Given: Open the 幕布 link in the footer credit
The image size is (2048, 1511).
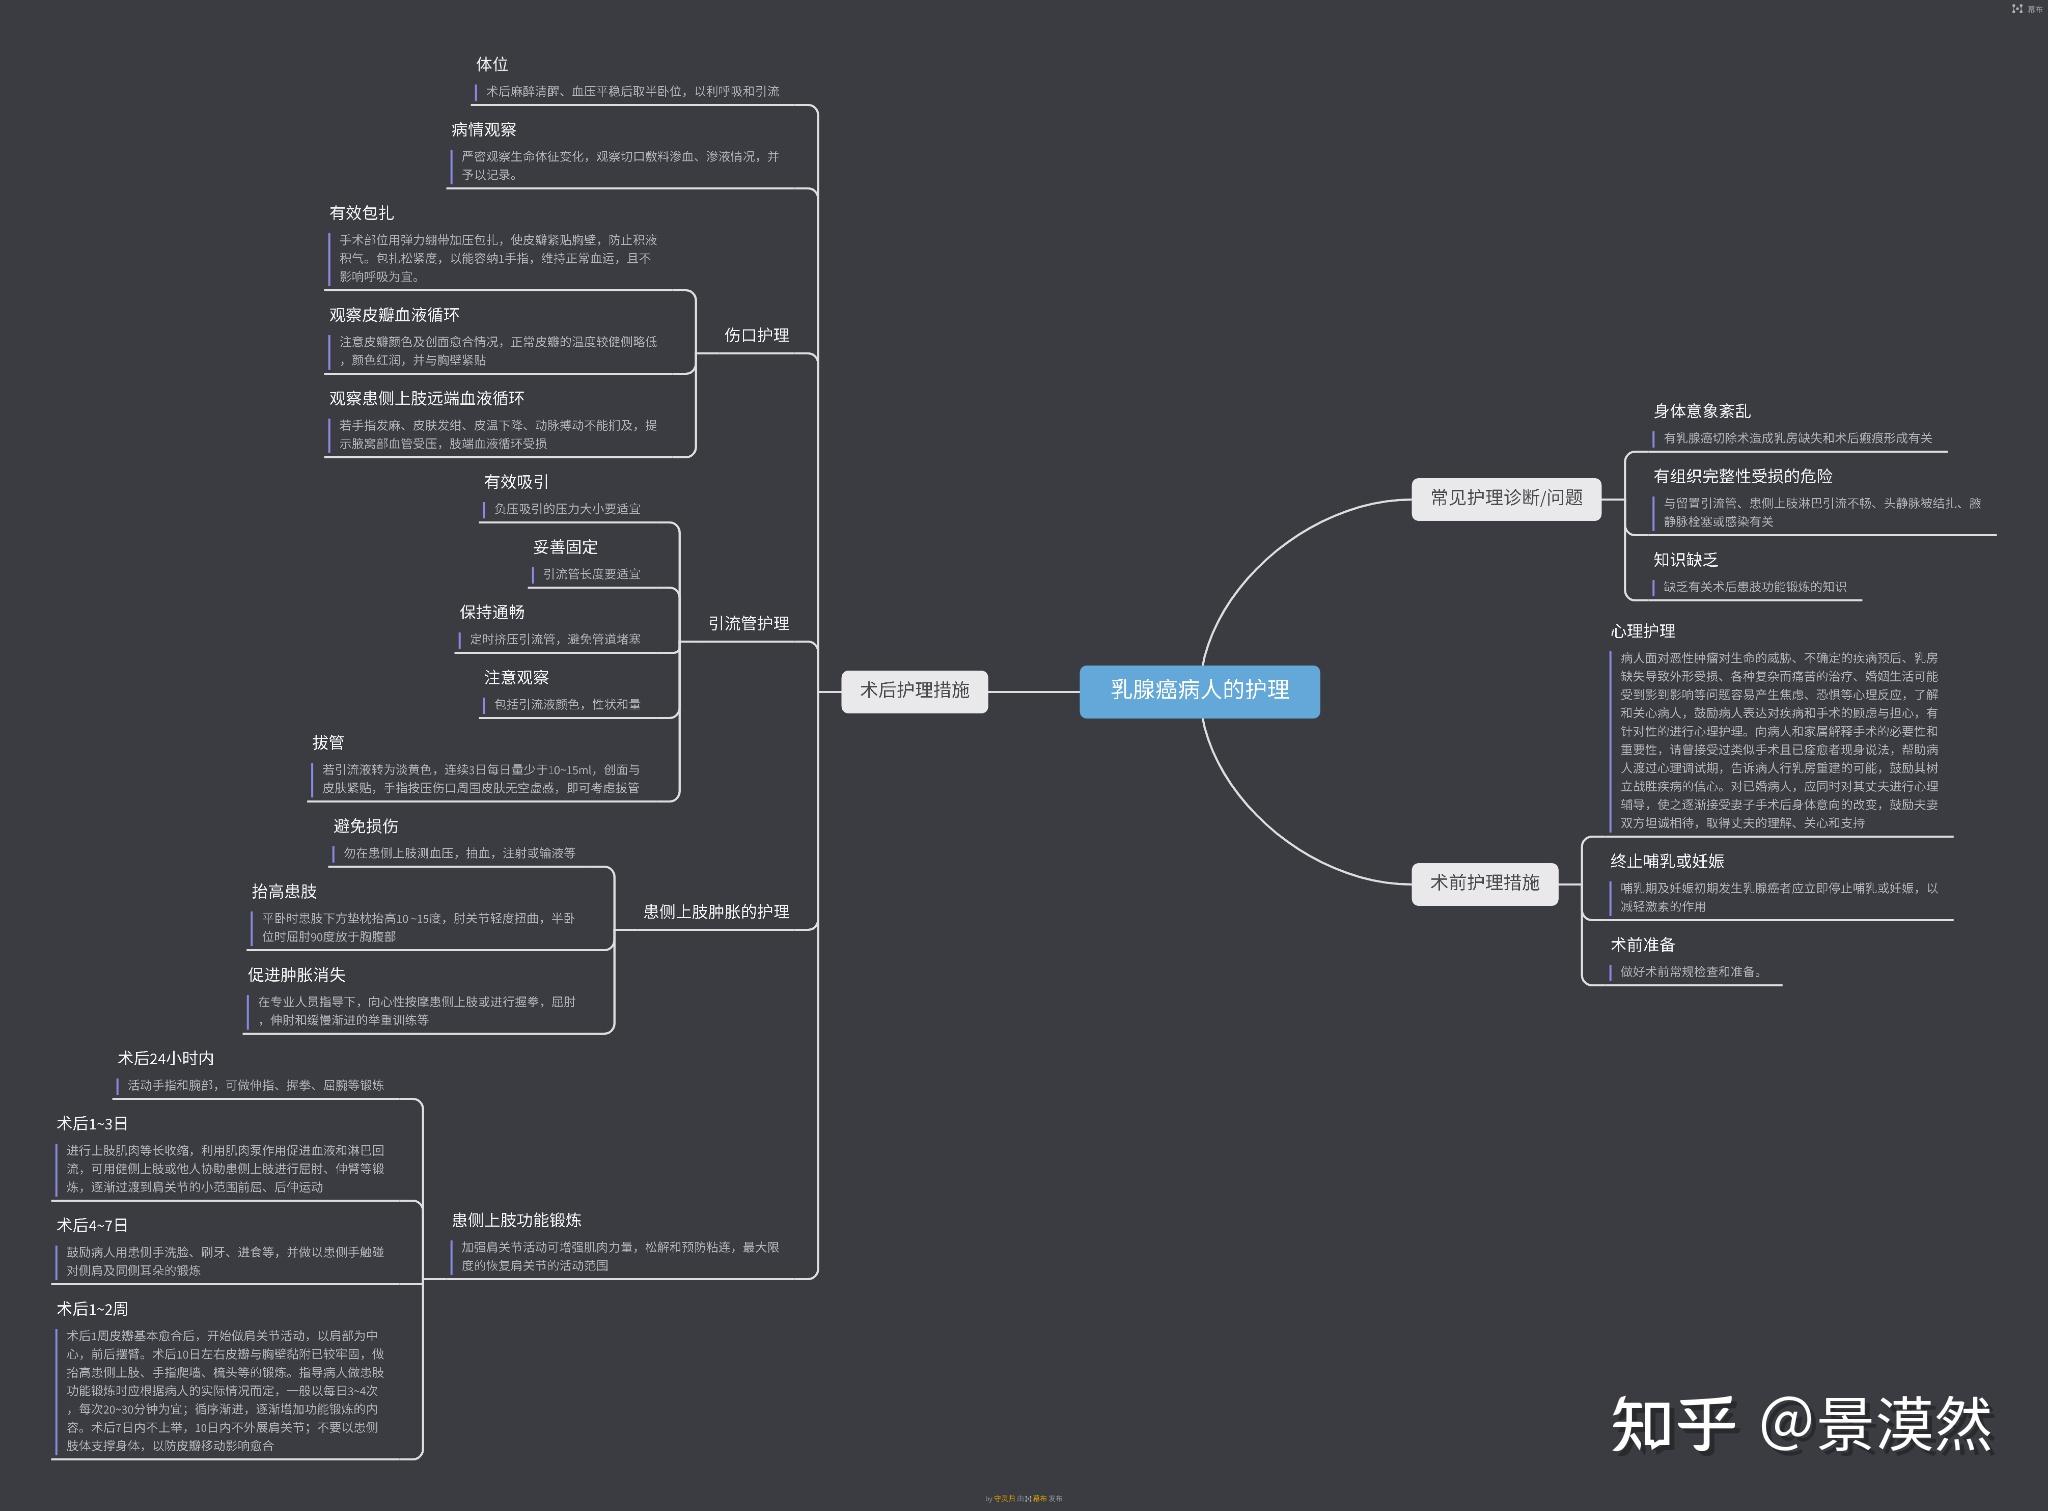Looking at the screenshot, I should click(x=1039, y=1498).
